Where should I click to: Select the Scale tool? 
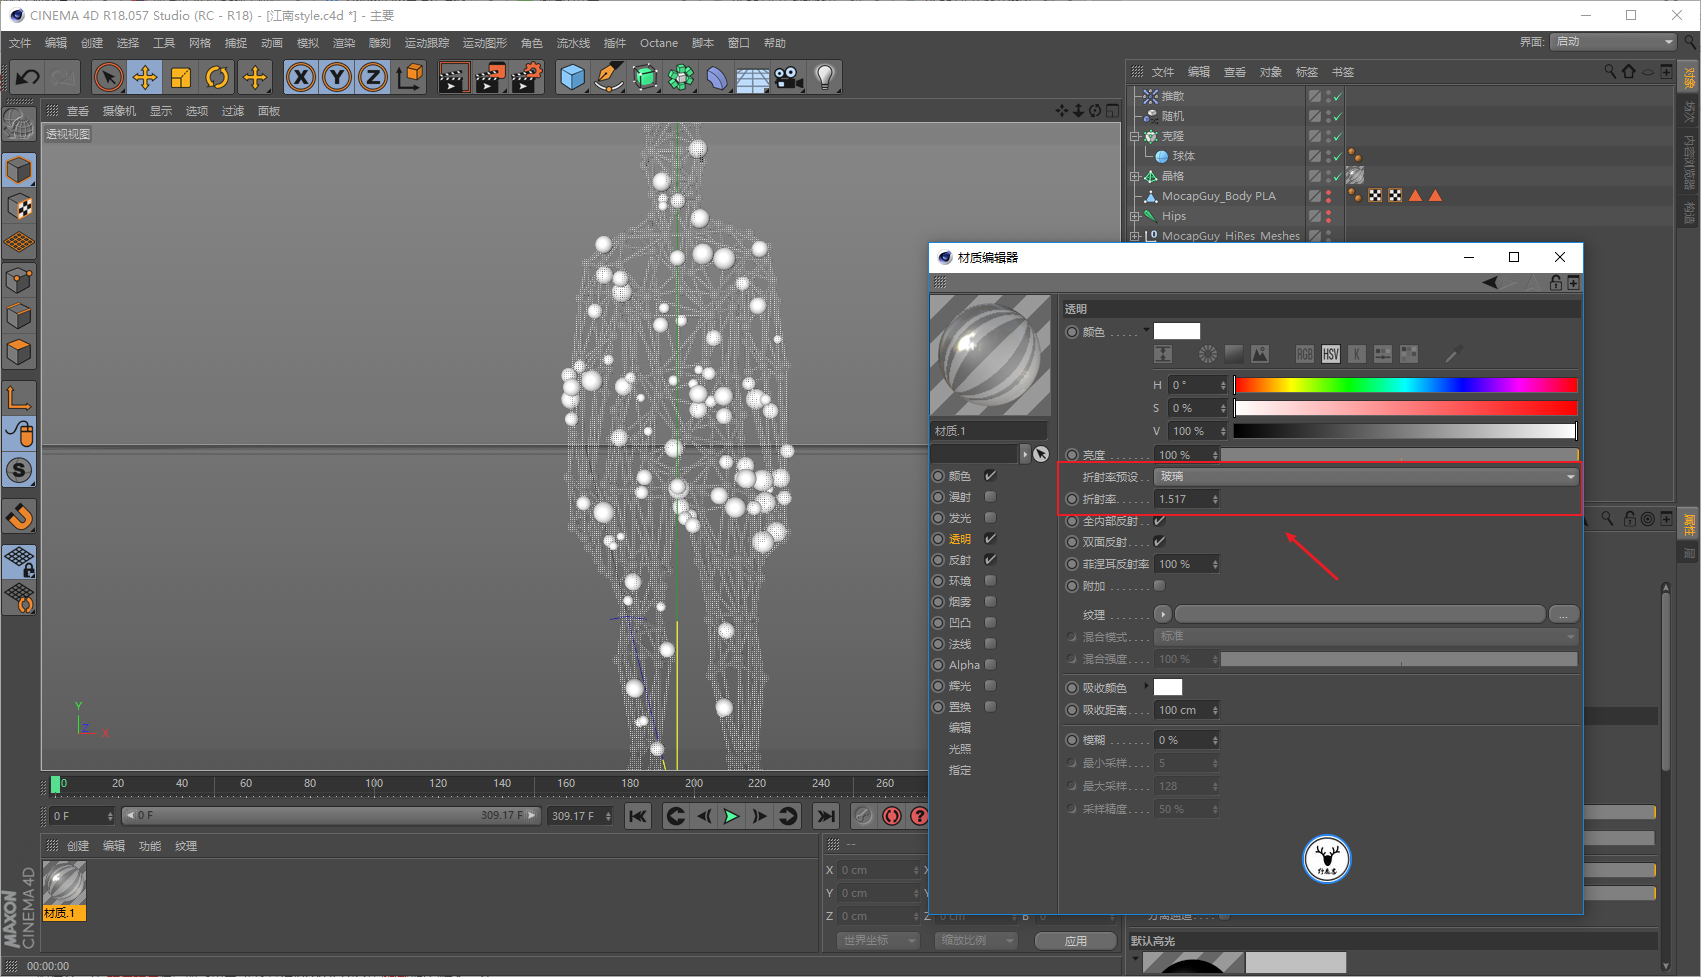(181, 77)
